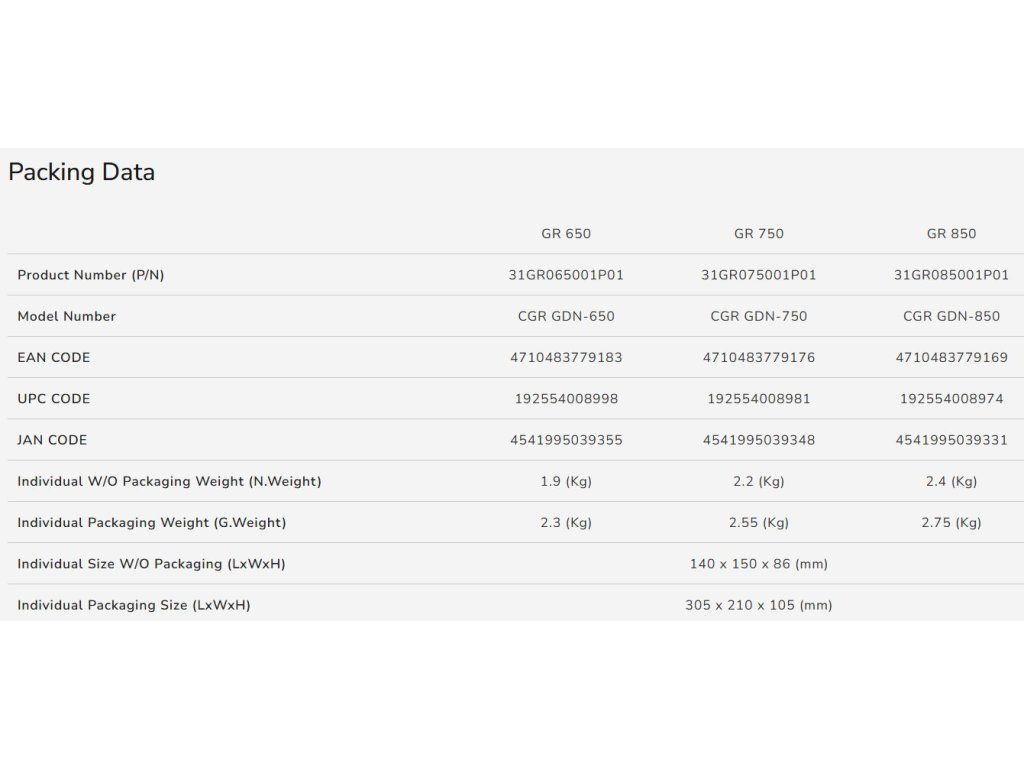This screenshot has height=768, width=1024.
Task: Click the JAN CODE row label
Action: (x=52, y=440)
